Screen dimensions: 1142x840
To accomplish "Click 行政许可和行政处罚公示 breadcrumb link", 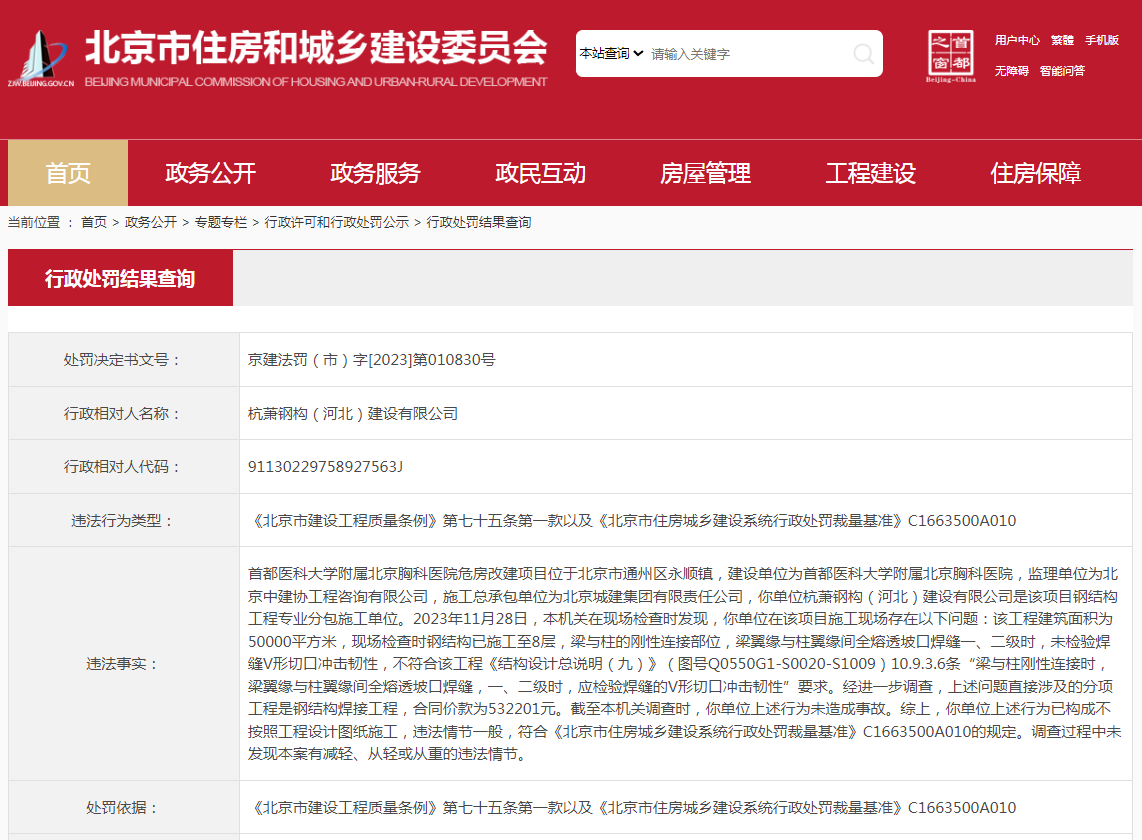I will tap(336, 222).
